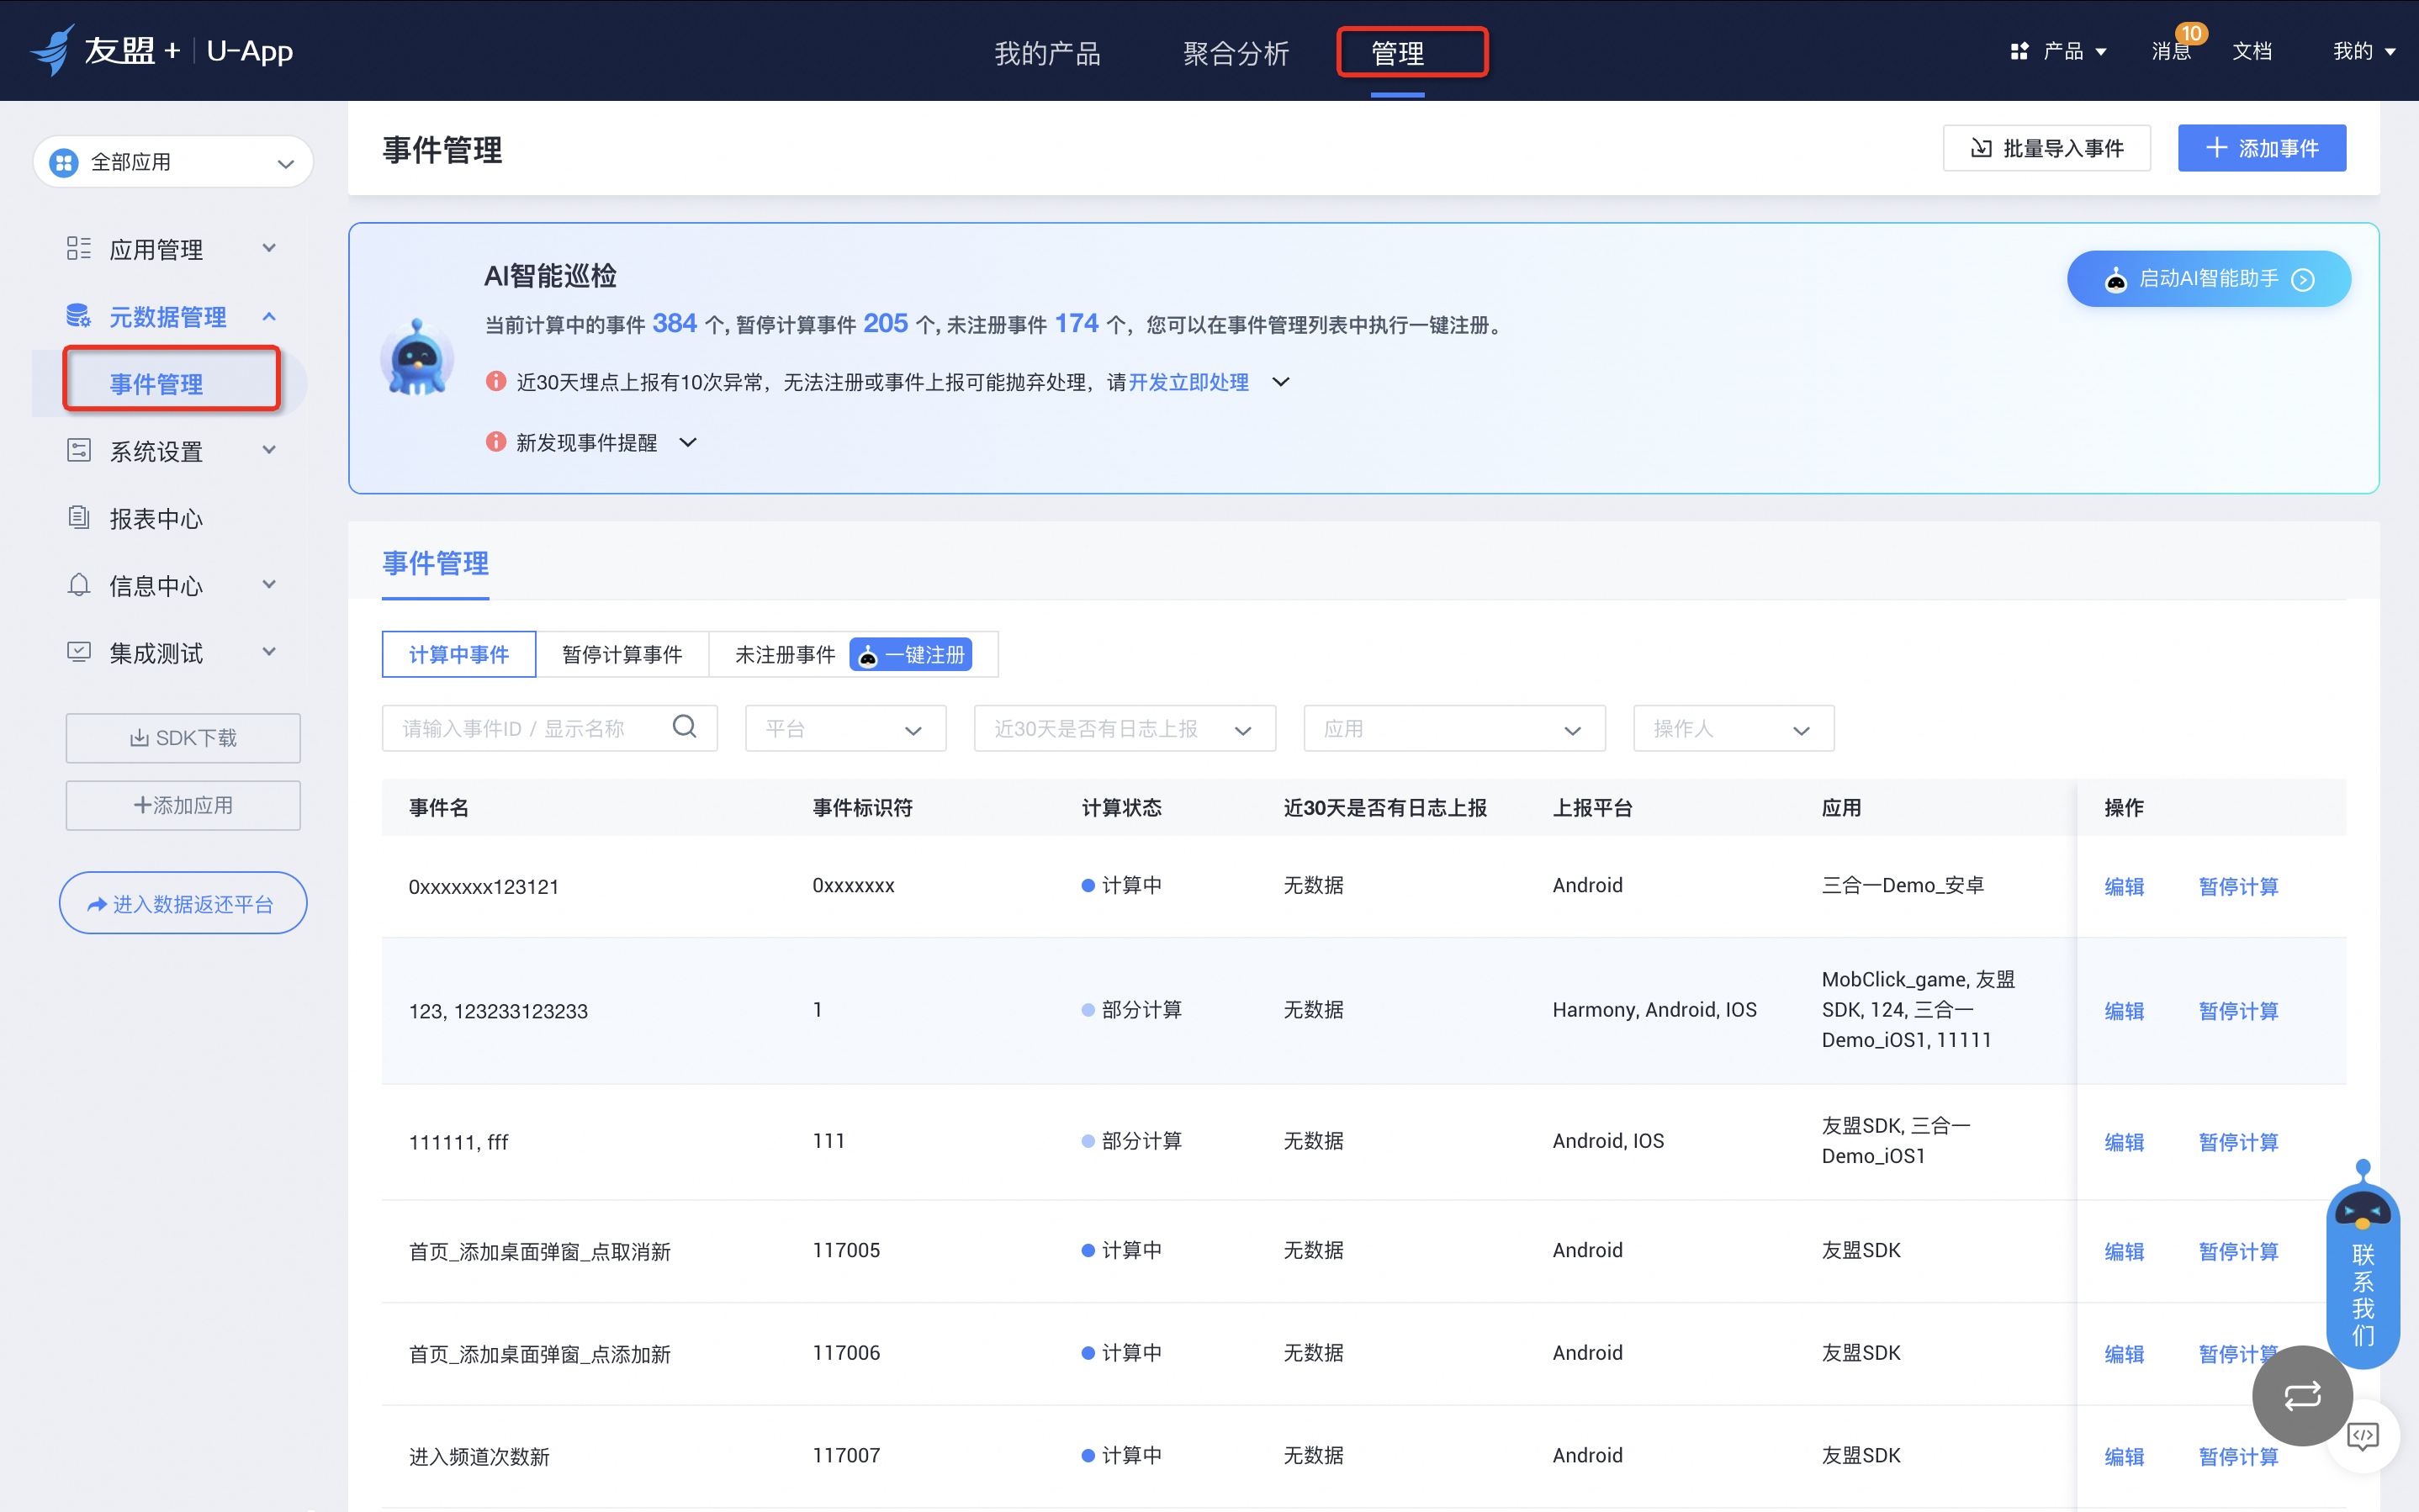Click the 报表中心 sidebar icon item
Screen dimensions: 2419x1512
(155, 518)
